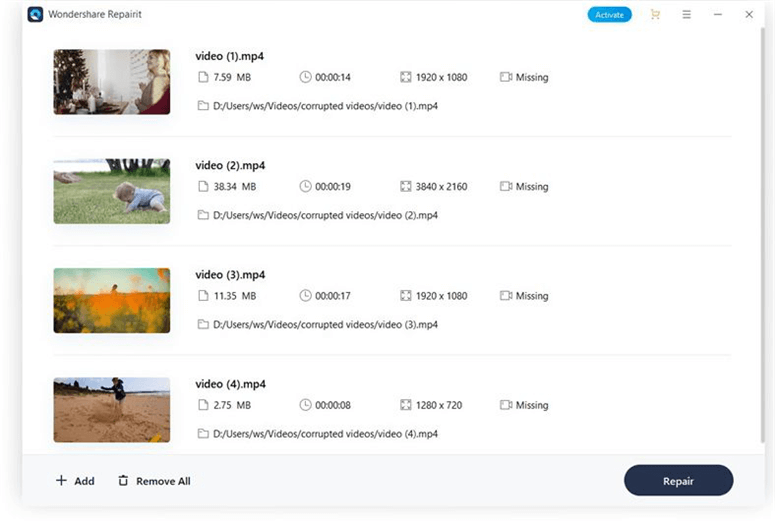775x523 pixels.
Task: Select the video (2).mp4 thumbnail
Action: click(111, 191)
